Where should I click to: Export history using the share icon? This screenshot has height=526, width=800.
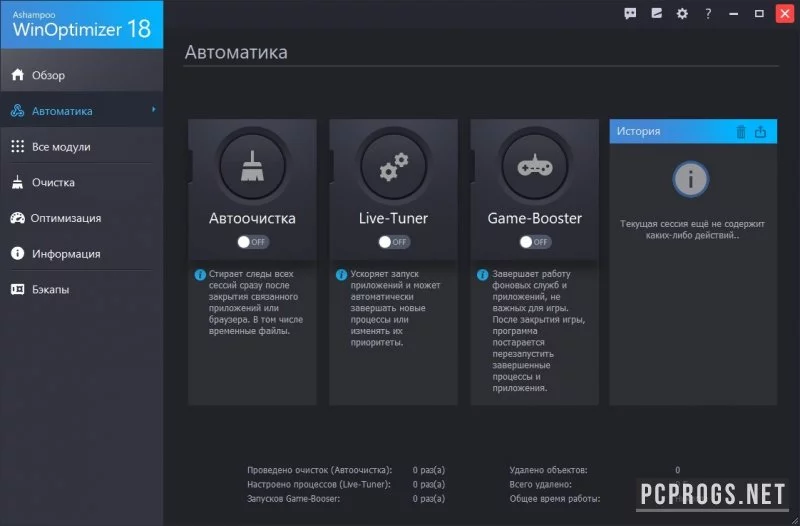pos(760,132)
